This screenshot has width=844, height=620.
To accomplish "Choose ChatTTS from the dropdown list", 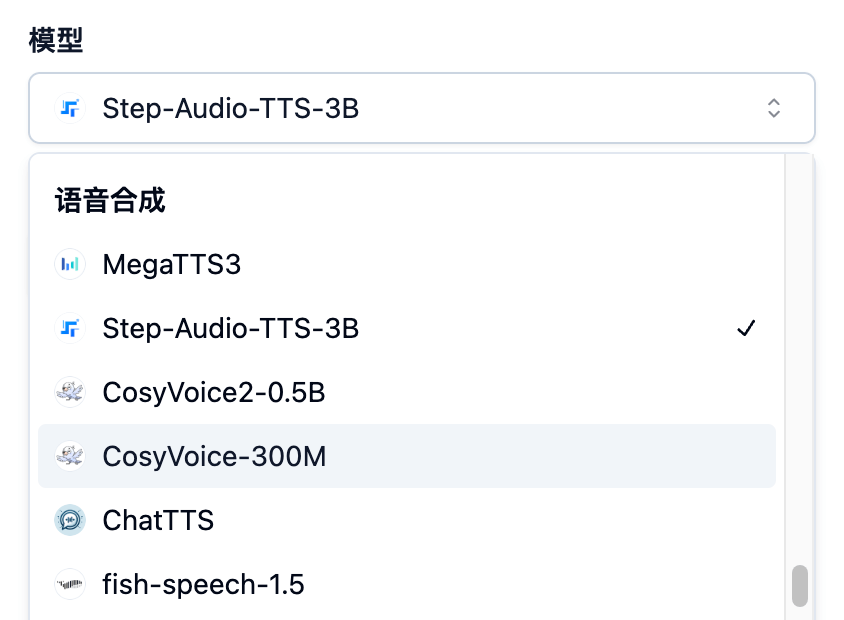I will (x=158, y=520).
